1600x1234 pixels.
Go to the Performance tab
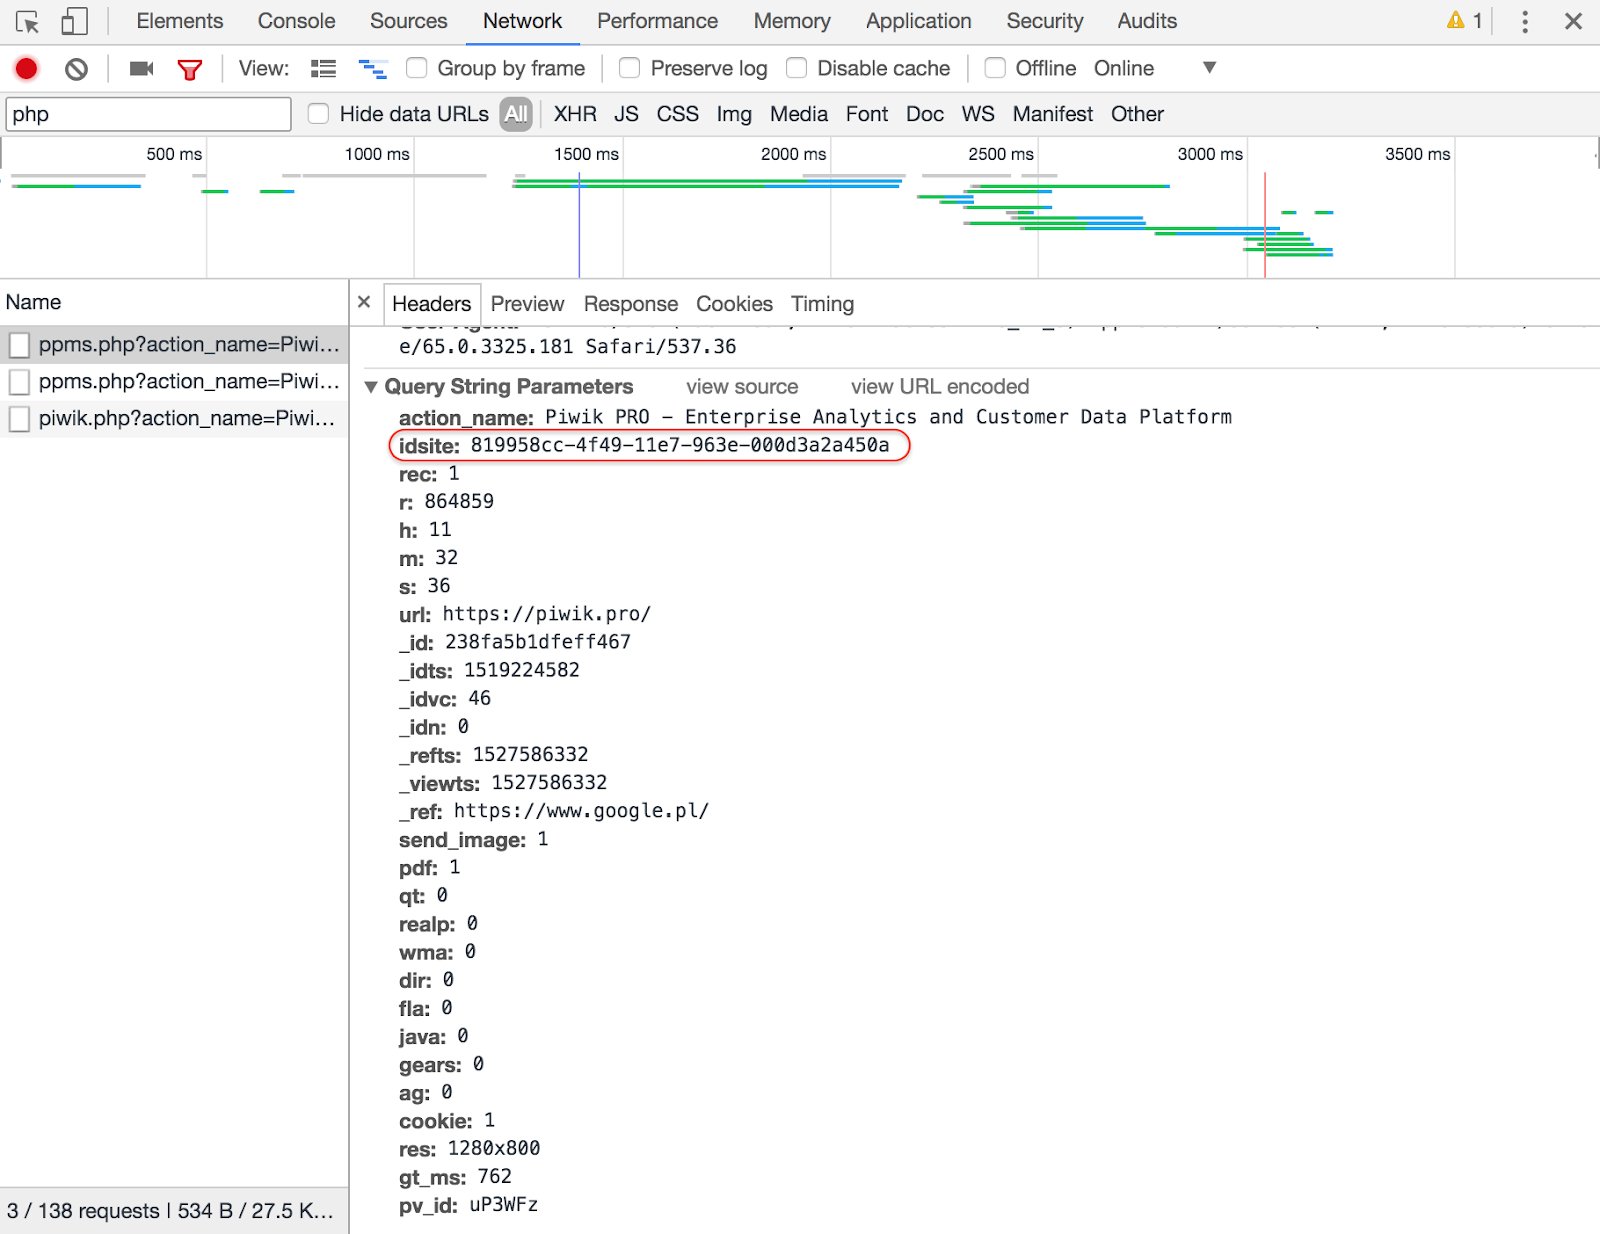tap(657, 21)
